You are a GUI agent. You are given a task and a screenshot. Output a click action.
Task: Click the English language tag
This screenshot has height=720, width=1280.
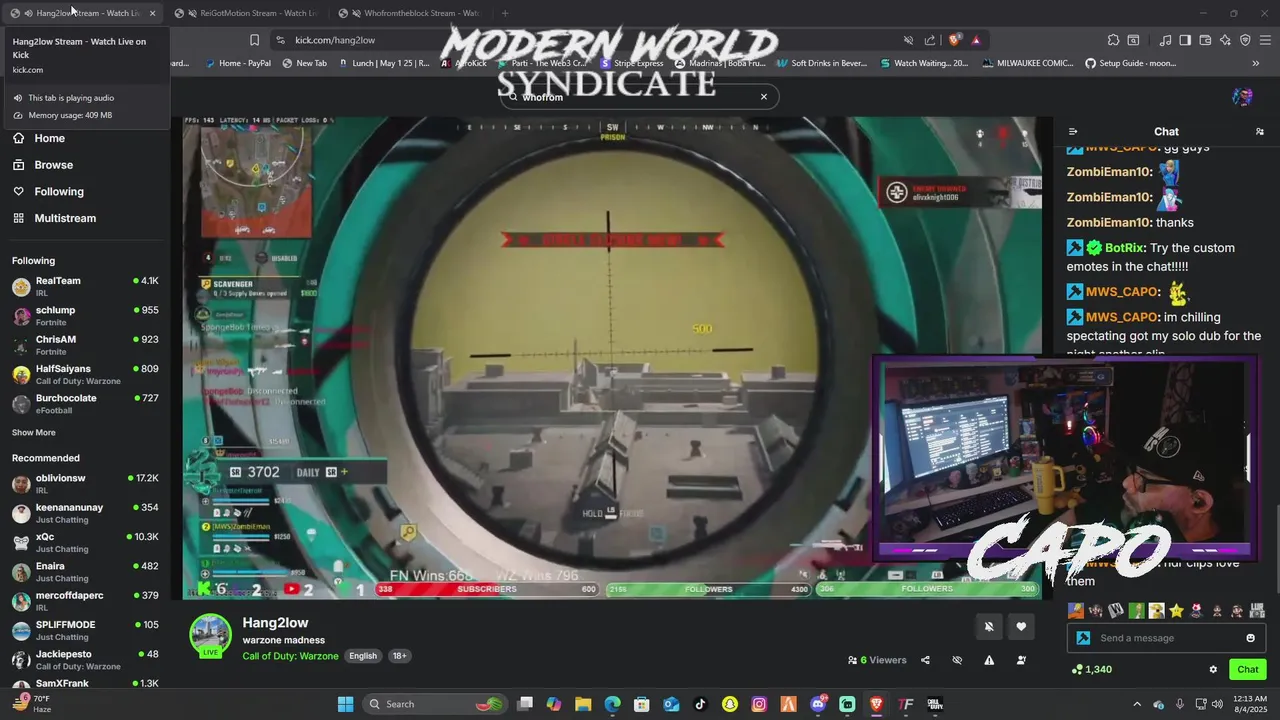[x=363, y=656]
